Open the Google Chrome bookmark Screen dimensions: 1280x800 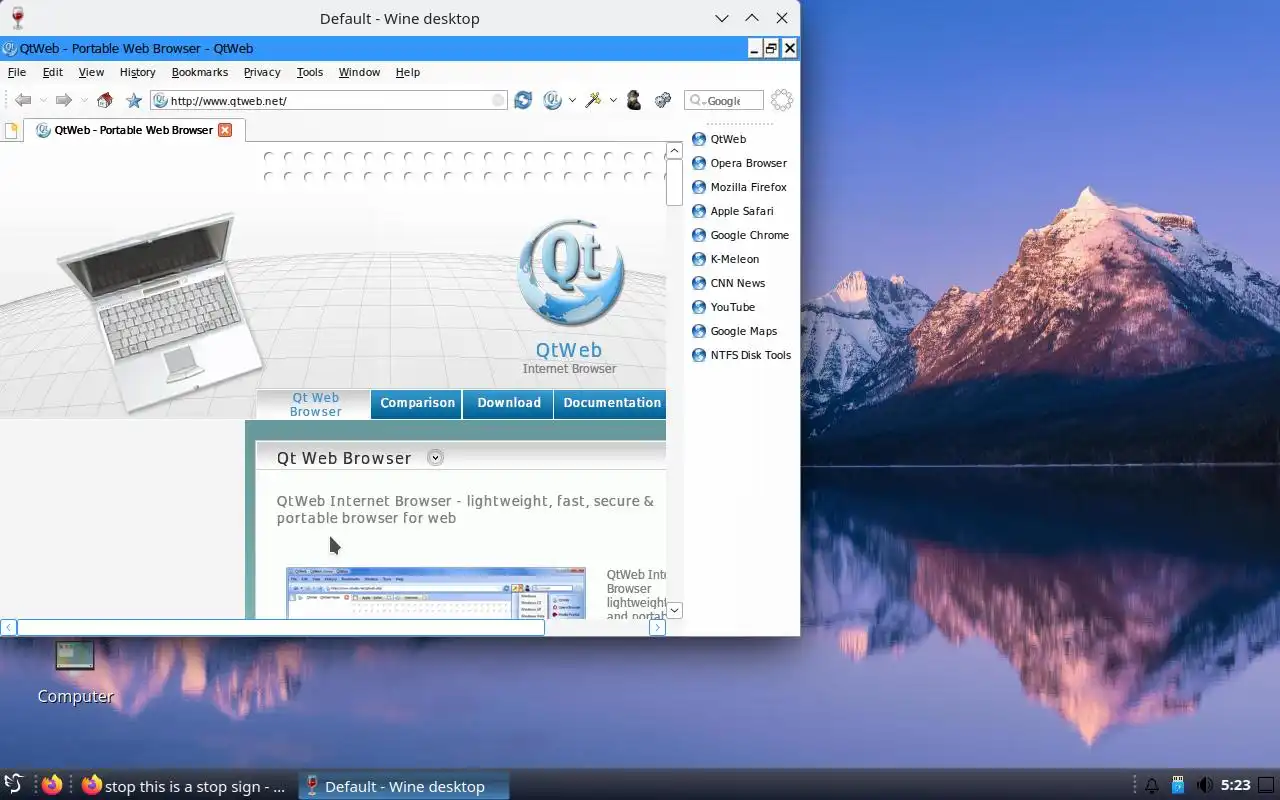741,235
